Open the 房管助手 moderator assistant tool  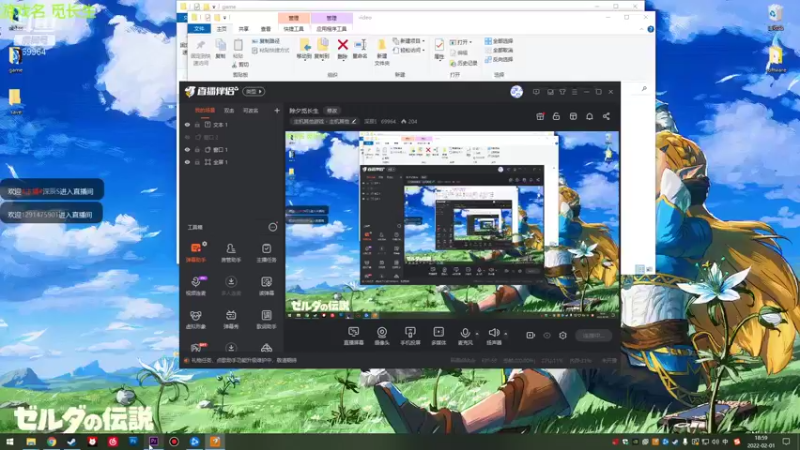click(x=231, y=252)
